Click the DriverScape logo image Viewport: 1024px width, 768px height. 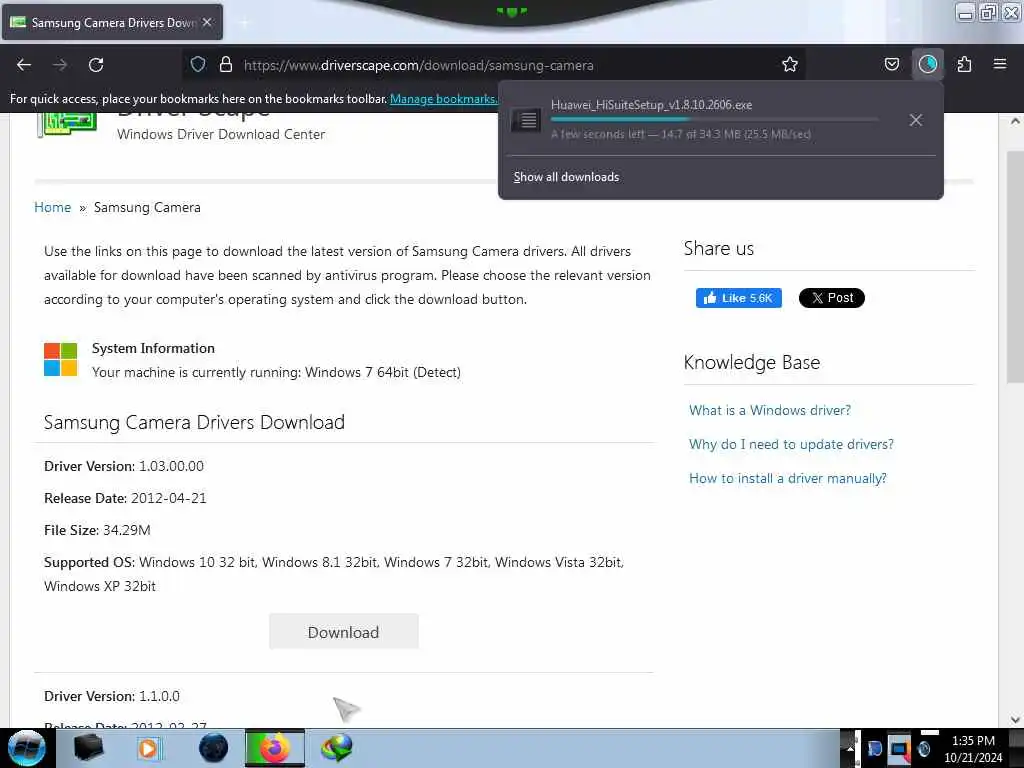coord(67,124)
